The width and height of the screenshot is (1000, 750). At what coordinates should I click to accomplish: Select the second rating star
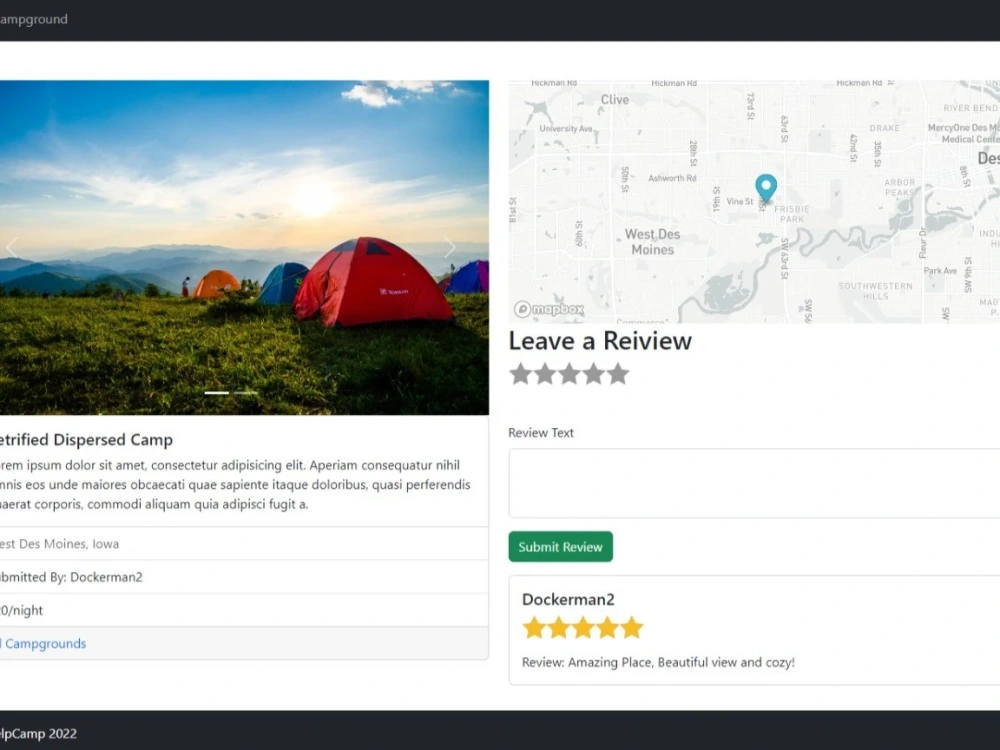pyautogui.click(x=545, y=374)
